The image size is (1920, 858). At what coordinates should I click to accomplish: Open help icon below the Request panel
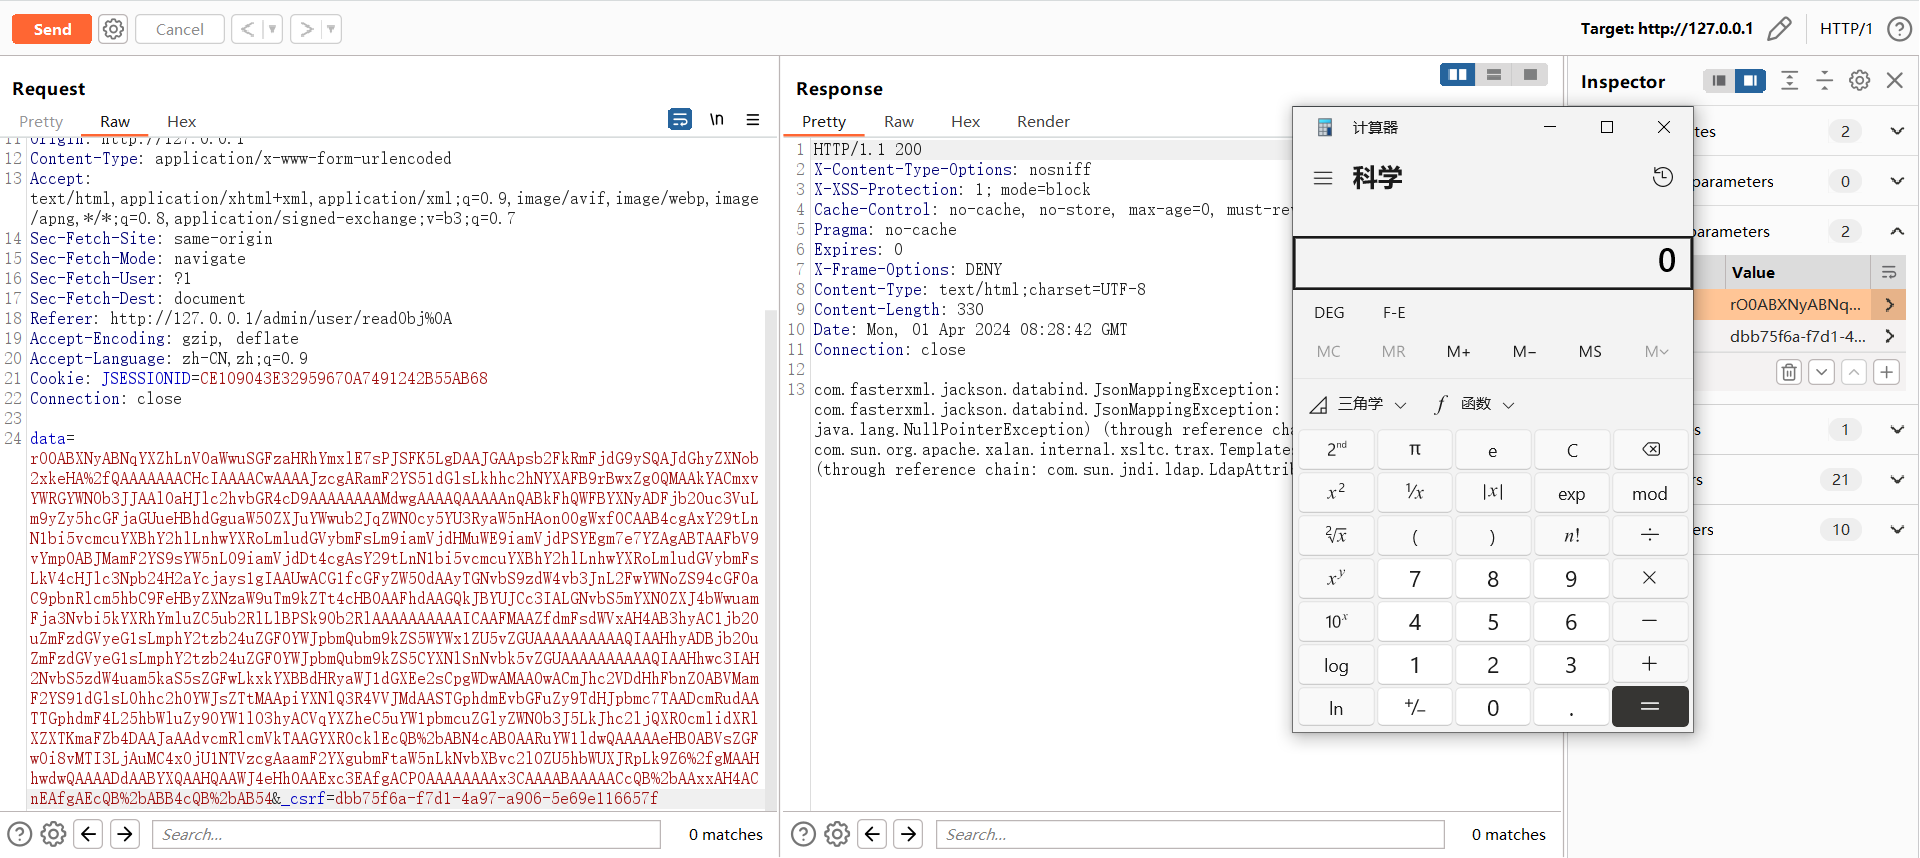coord(20,834)
